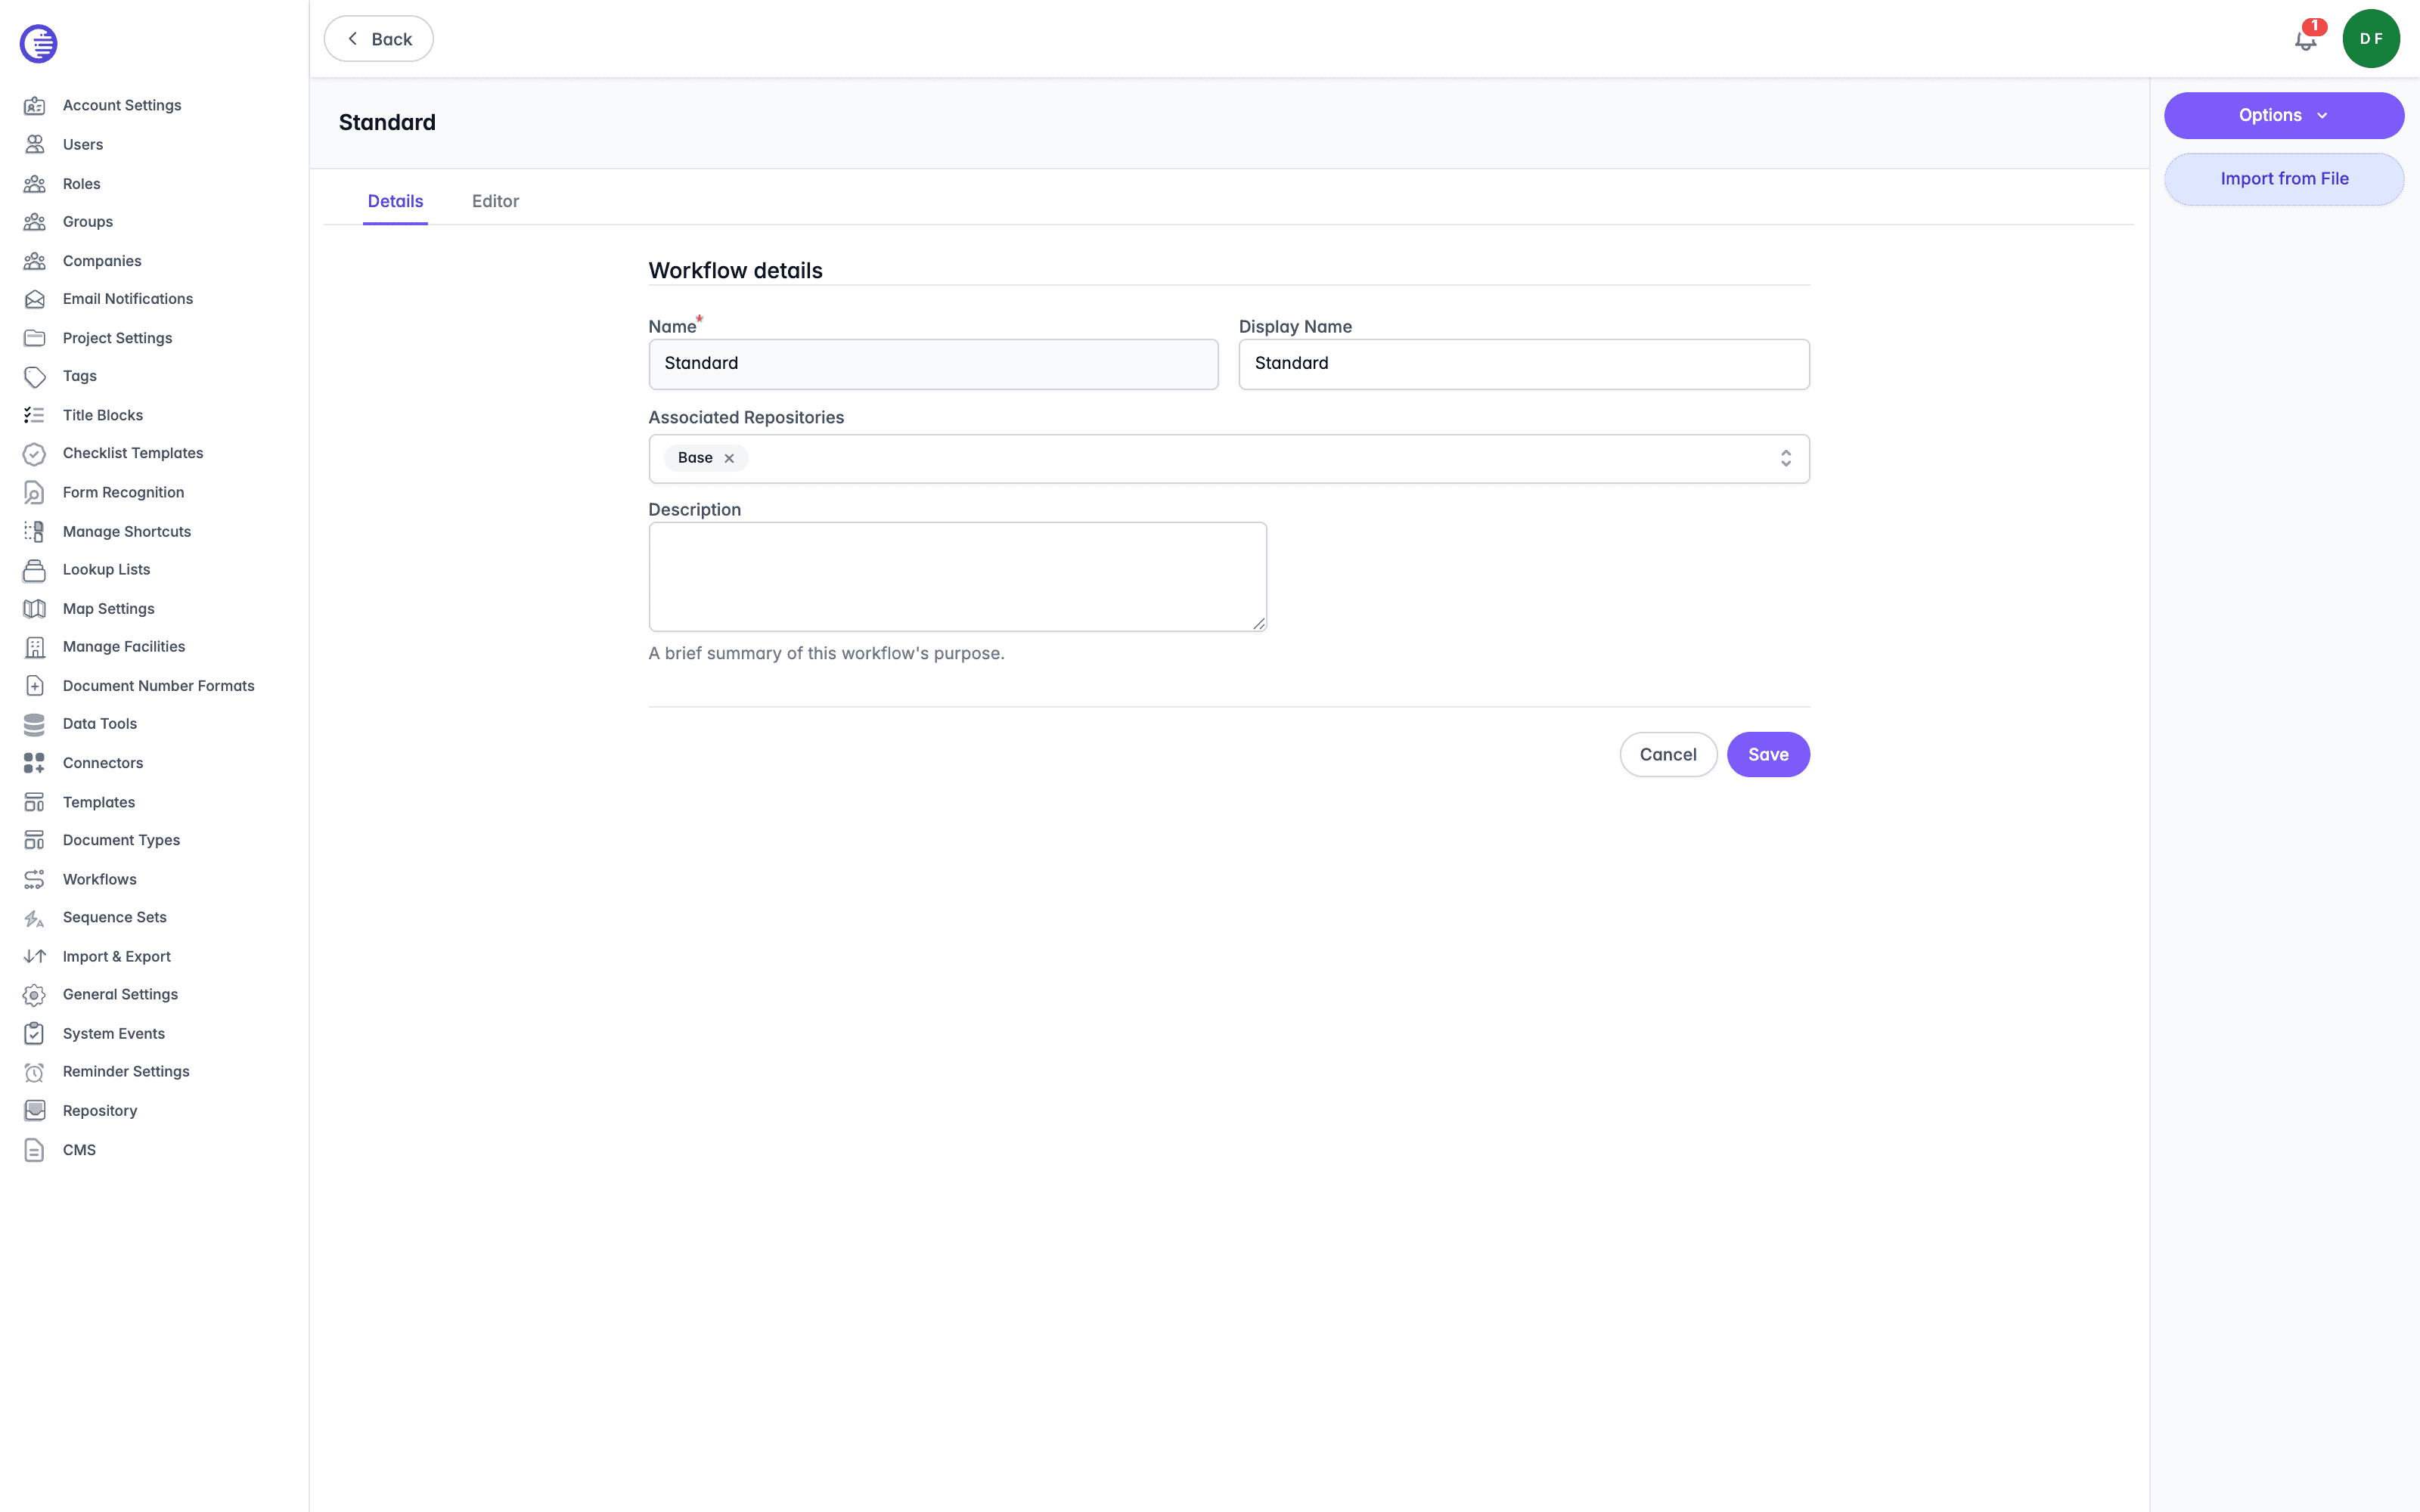Switch to the Details tab
2420x1512 pixels.
point(395,201)
